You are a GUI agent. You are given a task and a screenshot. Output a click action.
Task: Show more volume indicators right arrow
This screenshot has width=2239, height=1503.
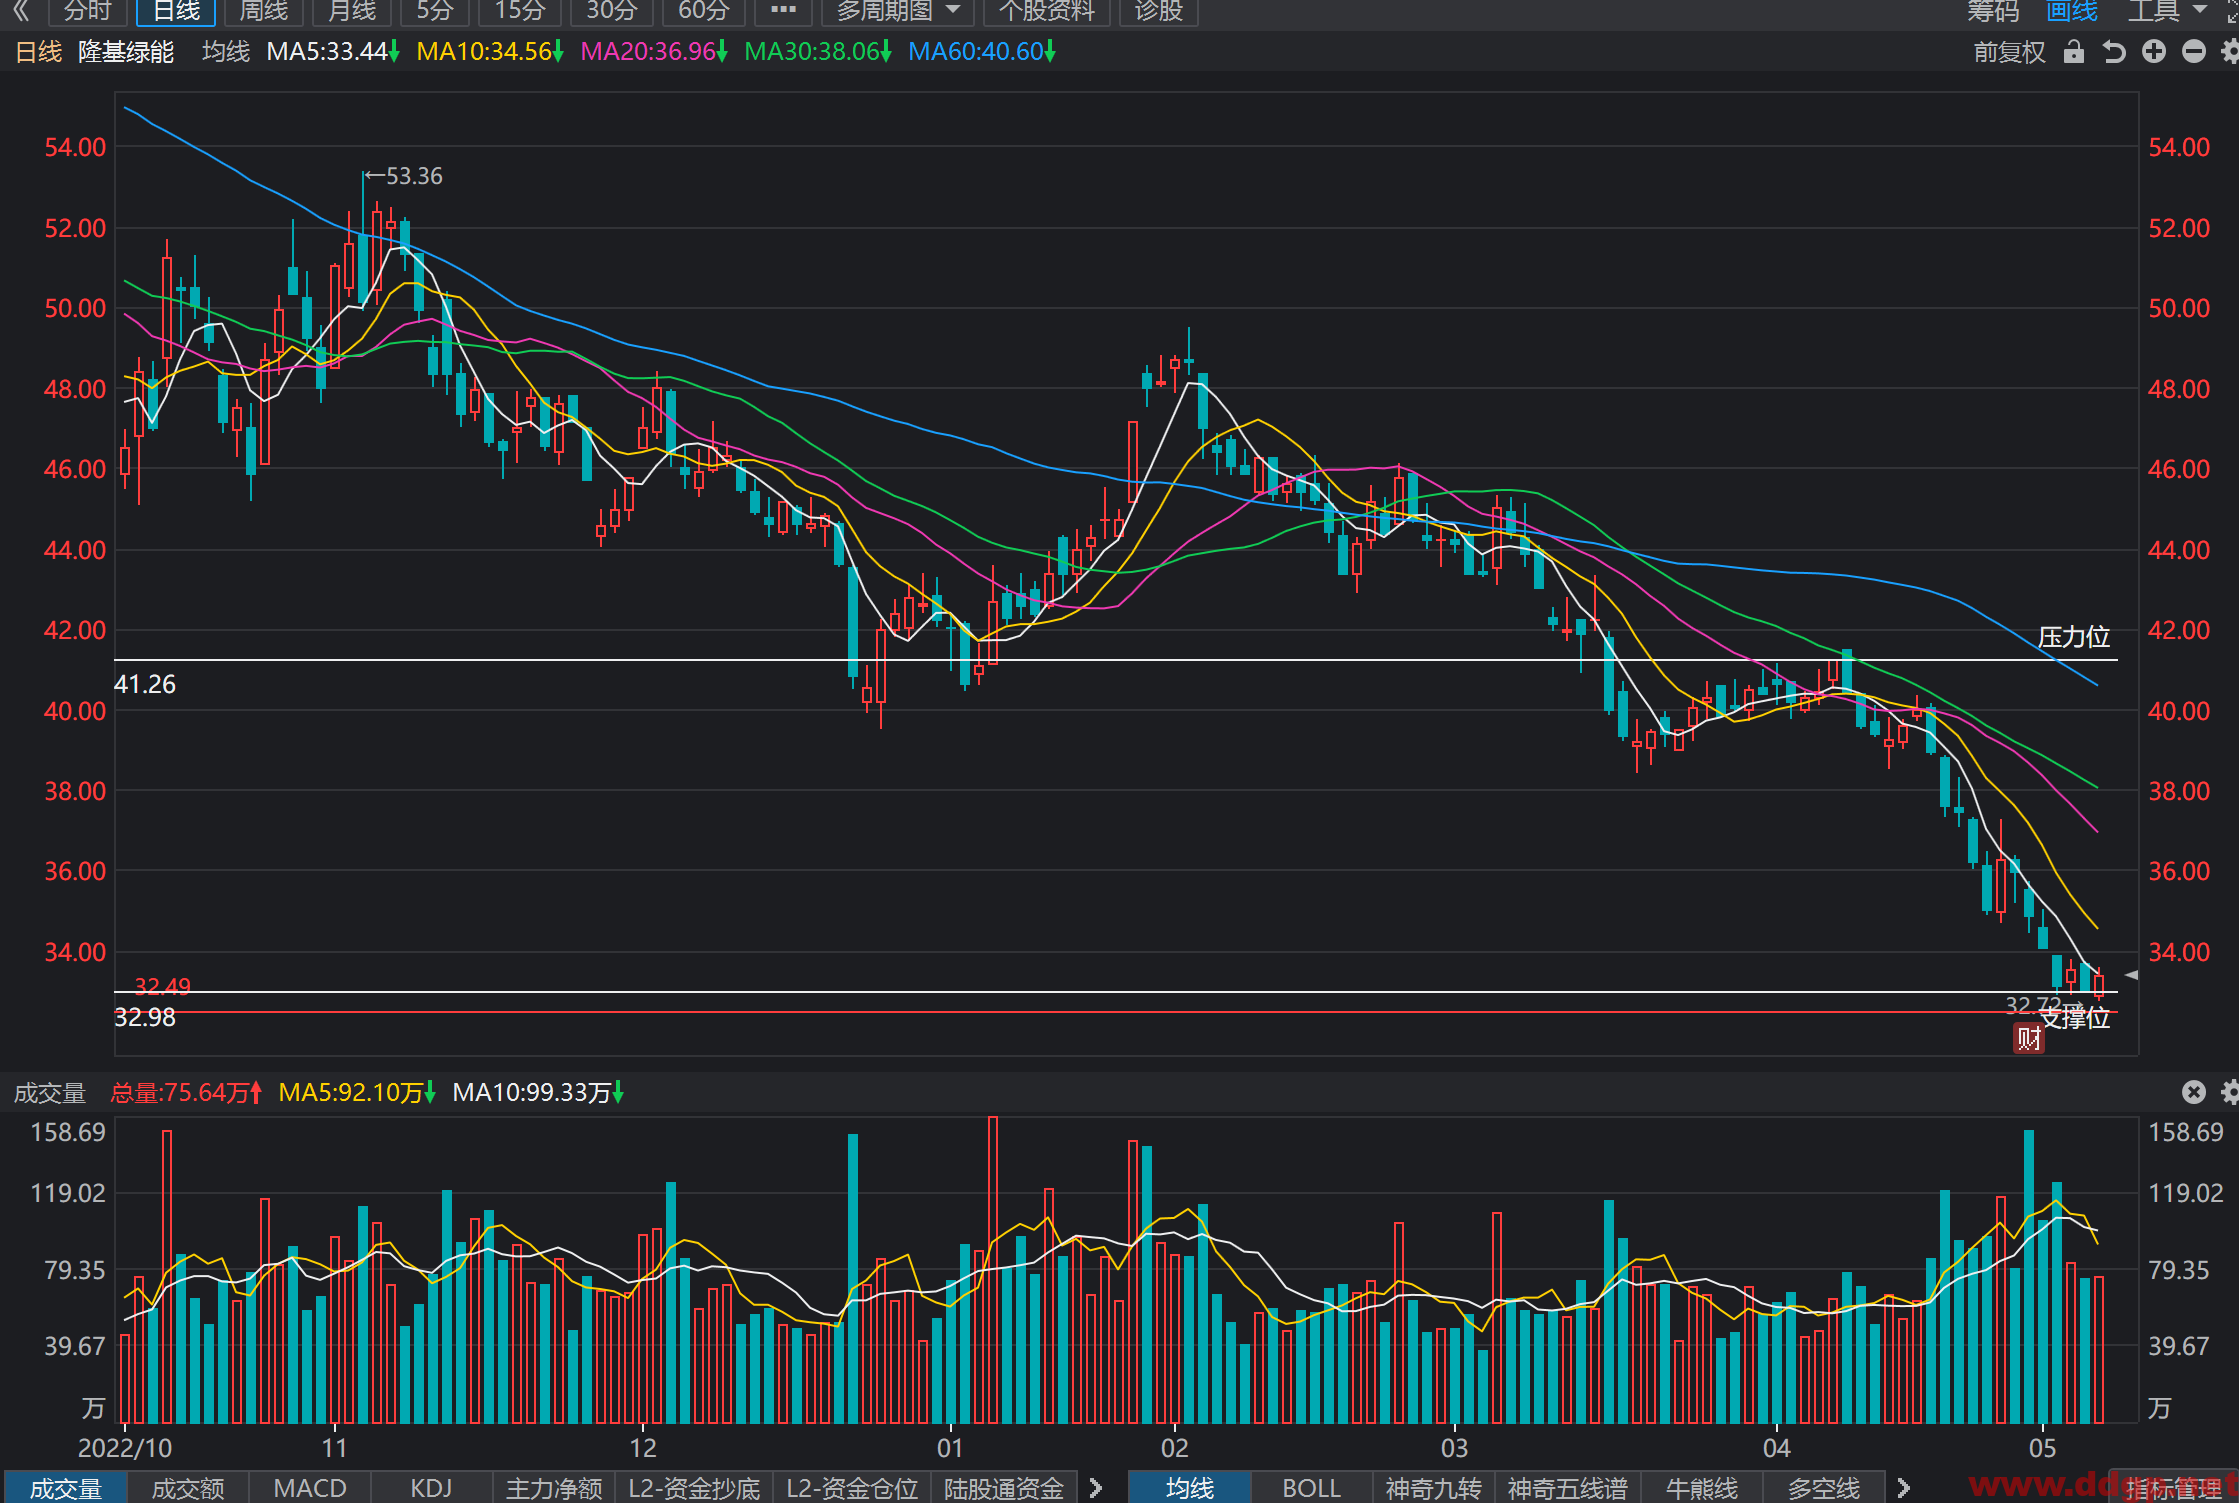pos(1096,1488)
